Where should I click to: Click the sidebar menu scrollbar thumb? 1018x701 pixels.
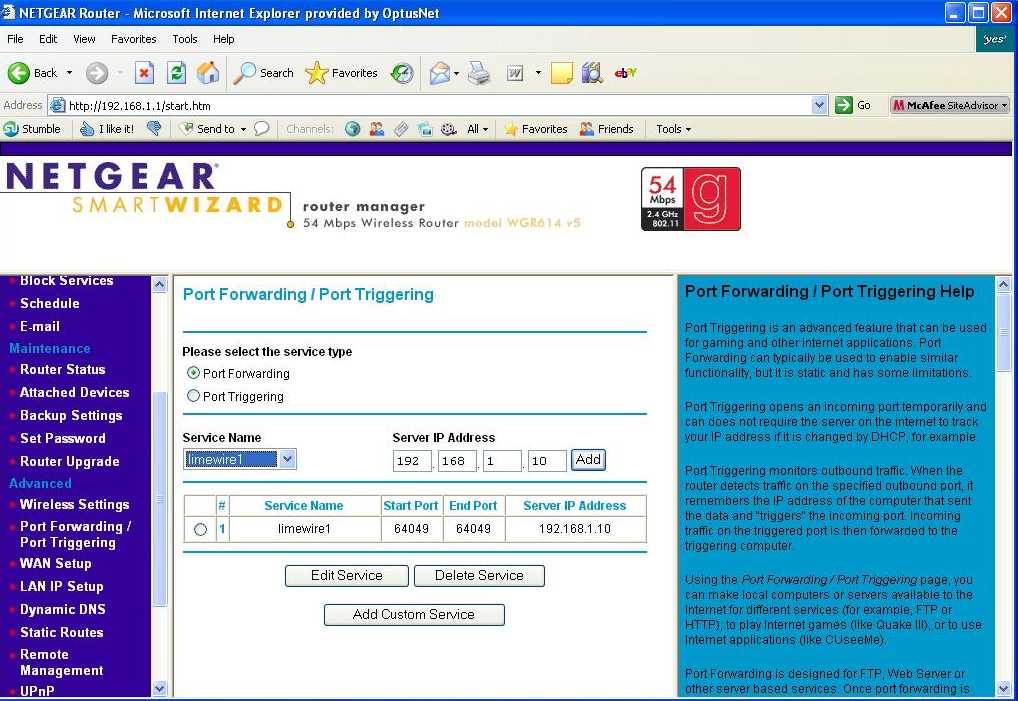[x=160, y=498]
